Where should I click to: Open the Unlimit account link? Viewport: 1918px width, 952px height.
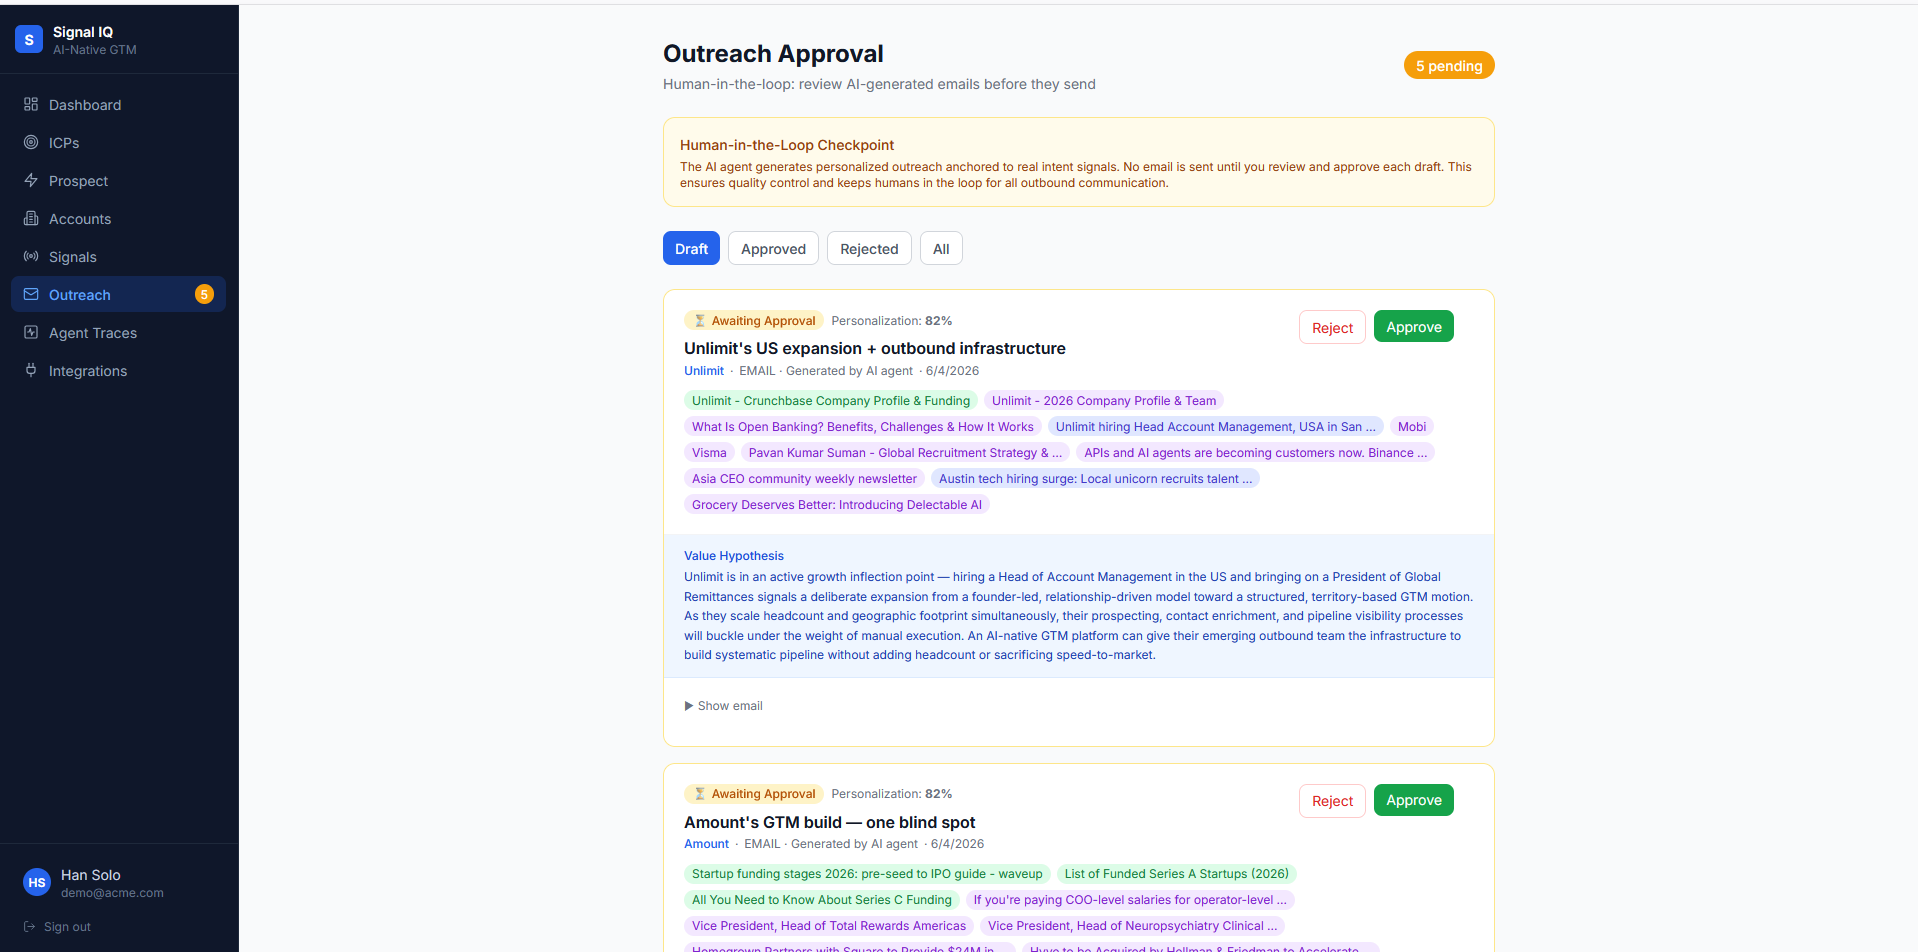[704, 371]
